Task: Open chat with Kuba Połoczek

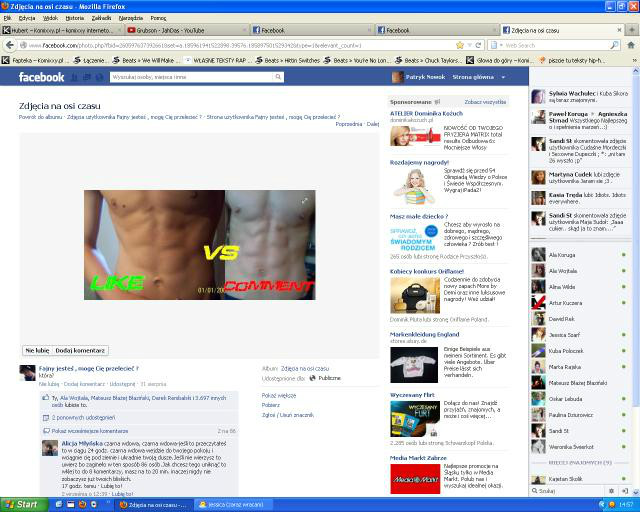Action: [579, 351]
